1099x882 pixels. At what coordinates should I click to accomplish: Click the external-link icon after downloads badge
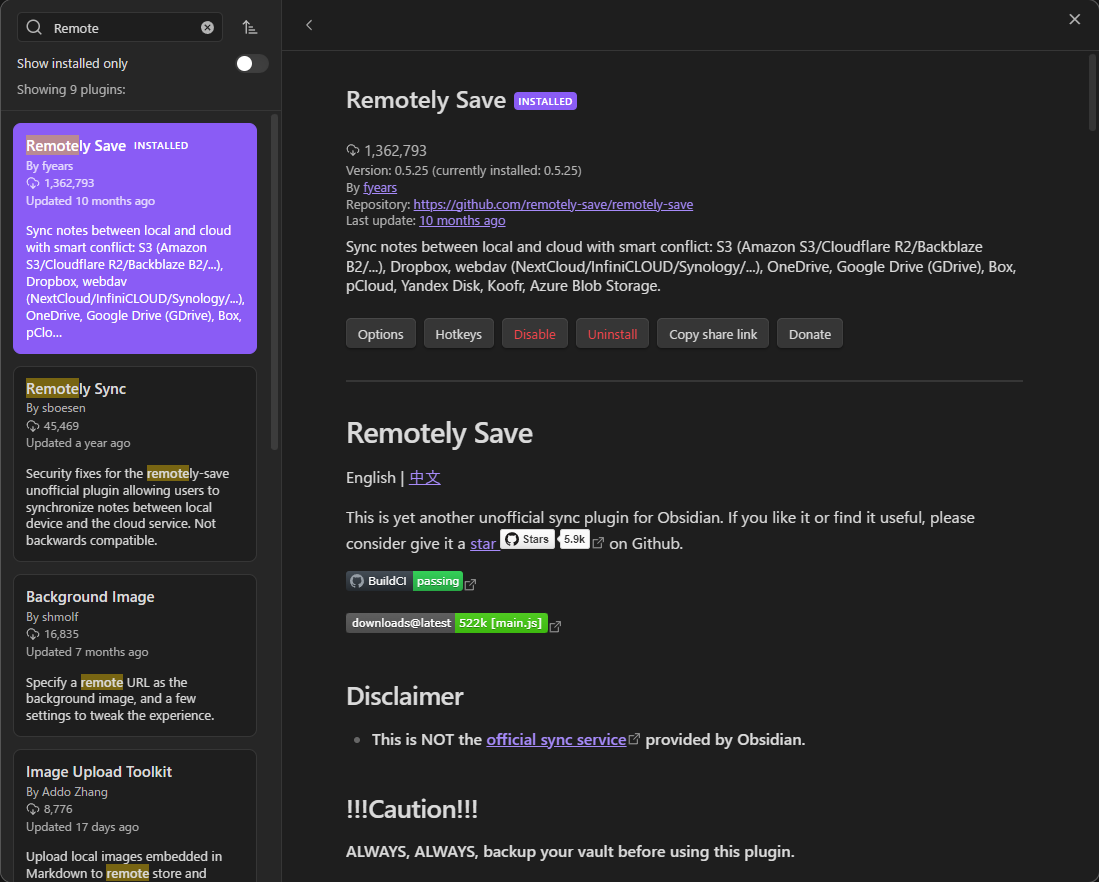555,626
